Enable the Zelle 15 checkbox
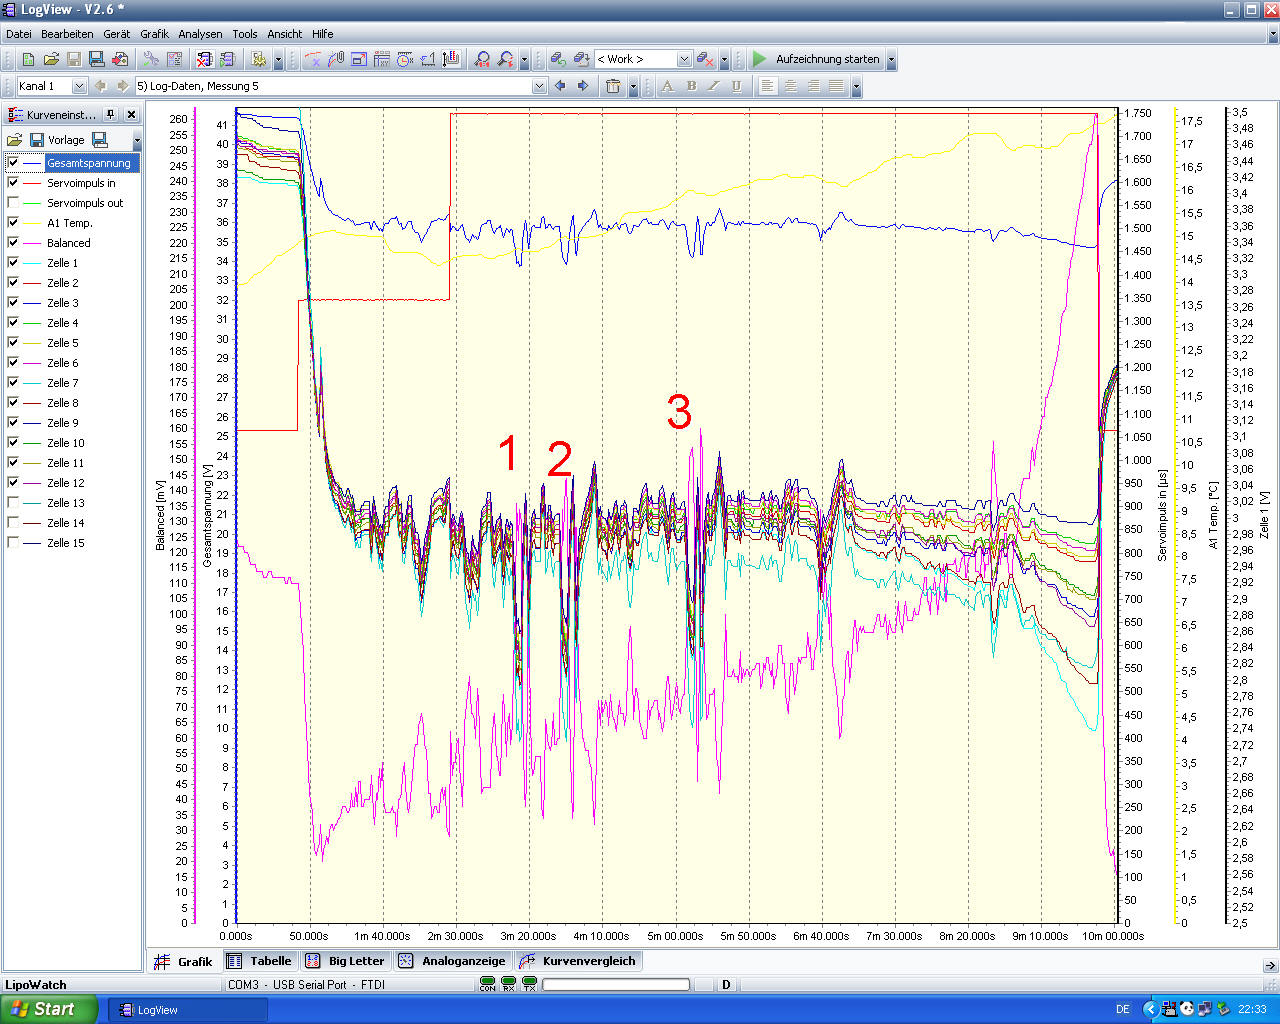This screenshot has height=1024, width=1280. [x=13, y=543]
